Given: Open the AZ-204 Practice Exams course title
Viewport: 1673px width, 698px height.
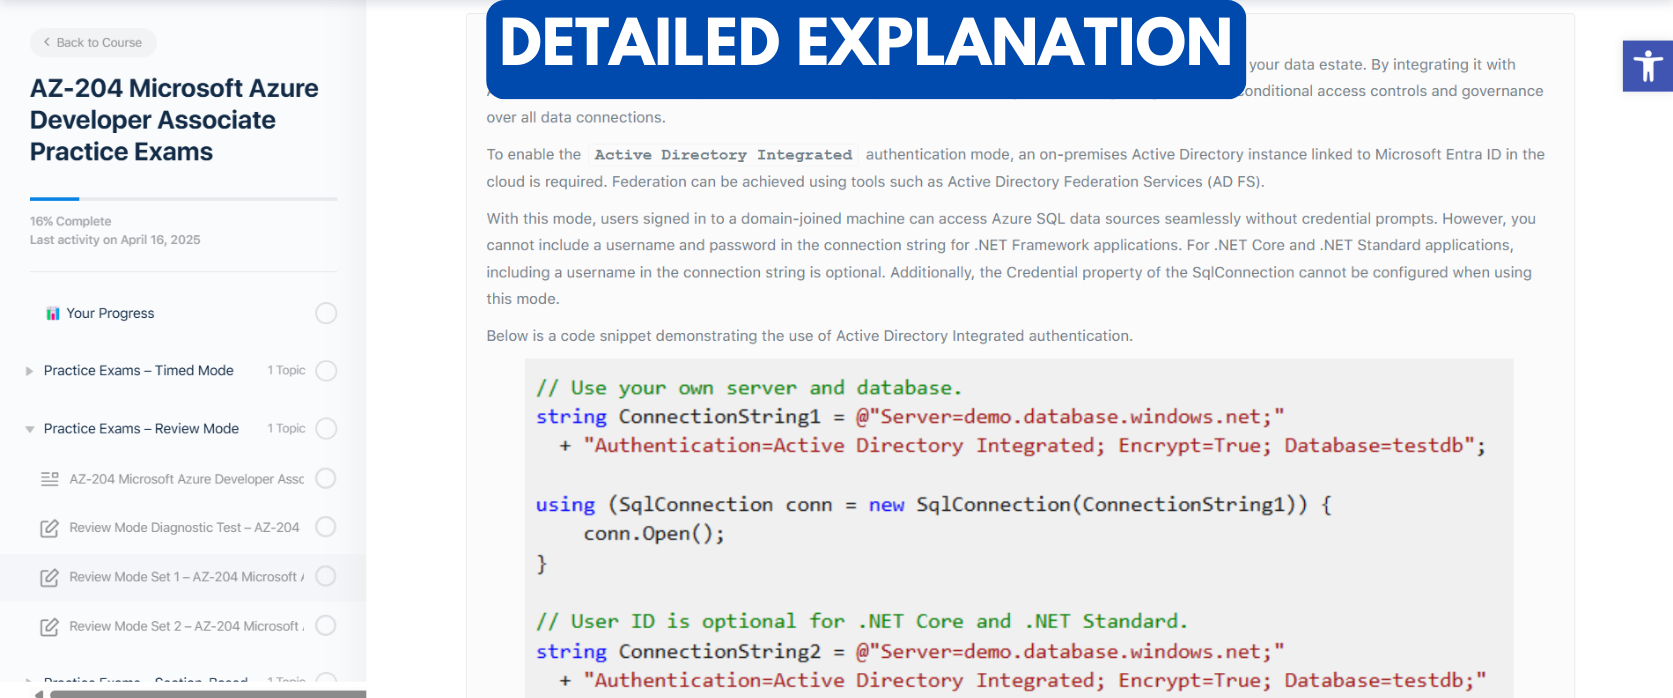Looking at the screenshot, I should (174, 120).
